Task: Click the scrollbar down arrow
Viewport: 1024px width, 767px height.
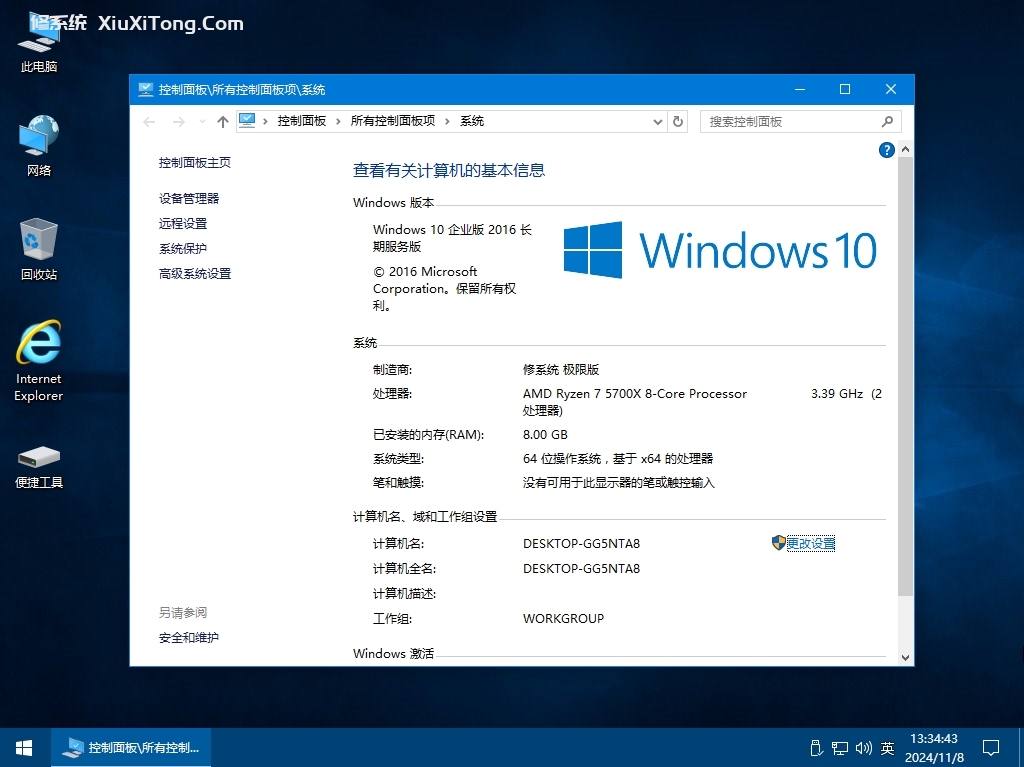Action: 905,658
